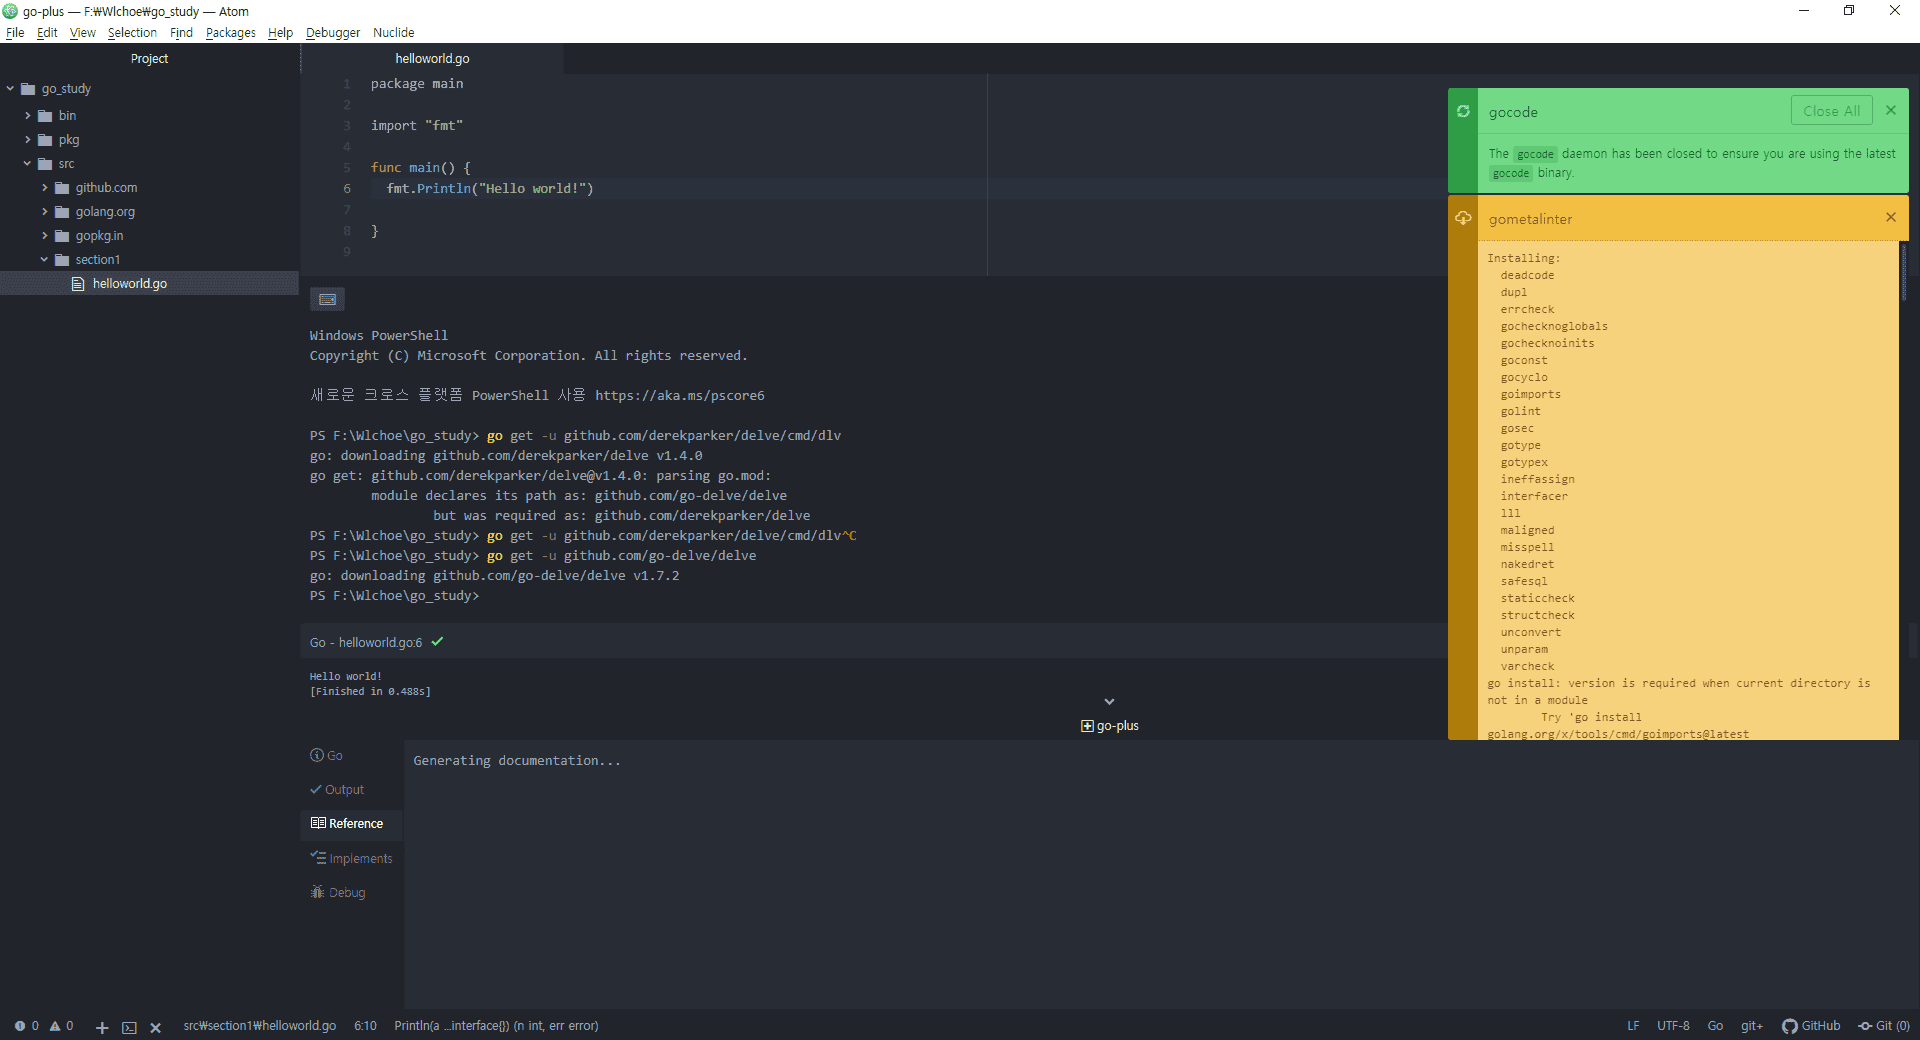
Task: Expand the bin folder
Action: coord(27,116)
